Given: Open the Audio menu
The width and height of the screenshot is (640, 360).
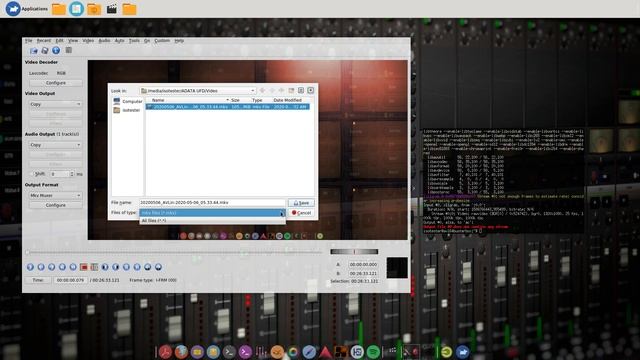Looking at the screenshot, I should click(104, 41).
